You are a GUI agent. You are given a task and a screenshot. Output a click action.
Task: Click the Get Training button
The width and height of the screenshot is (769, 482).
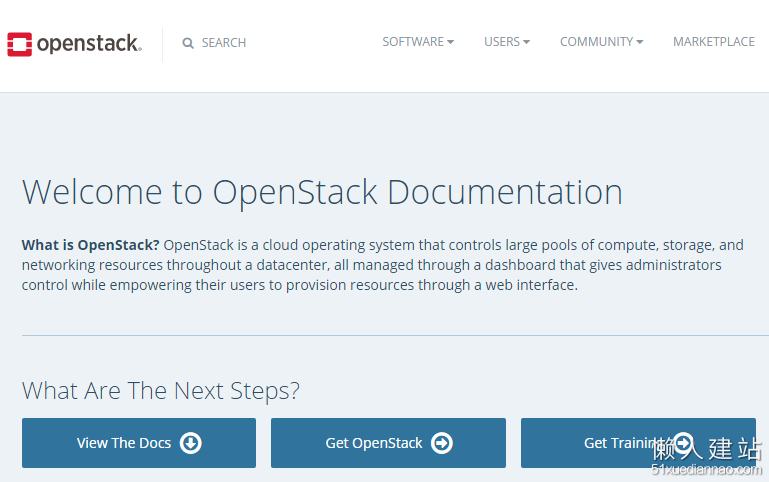tap(638, 443)
